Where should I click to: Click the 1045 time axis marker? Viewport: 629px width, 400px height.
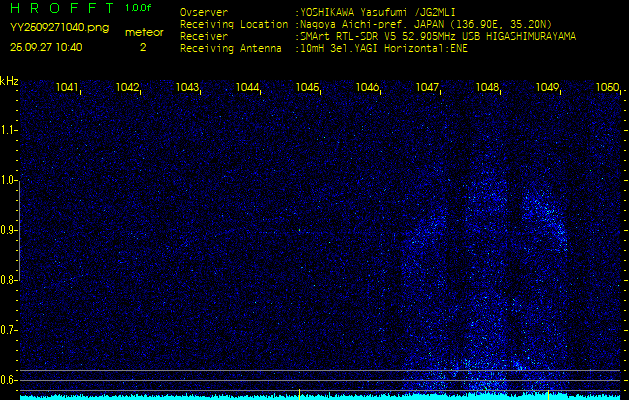307,87
